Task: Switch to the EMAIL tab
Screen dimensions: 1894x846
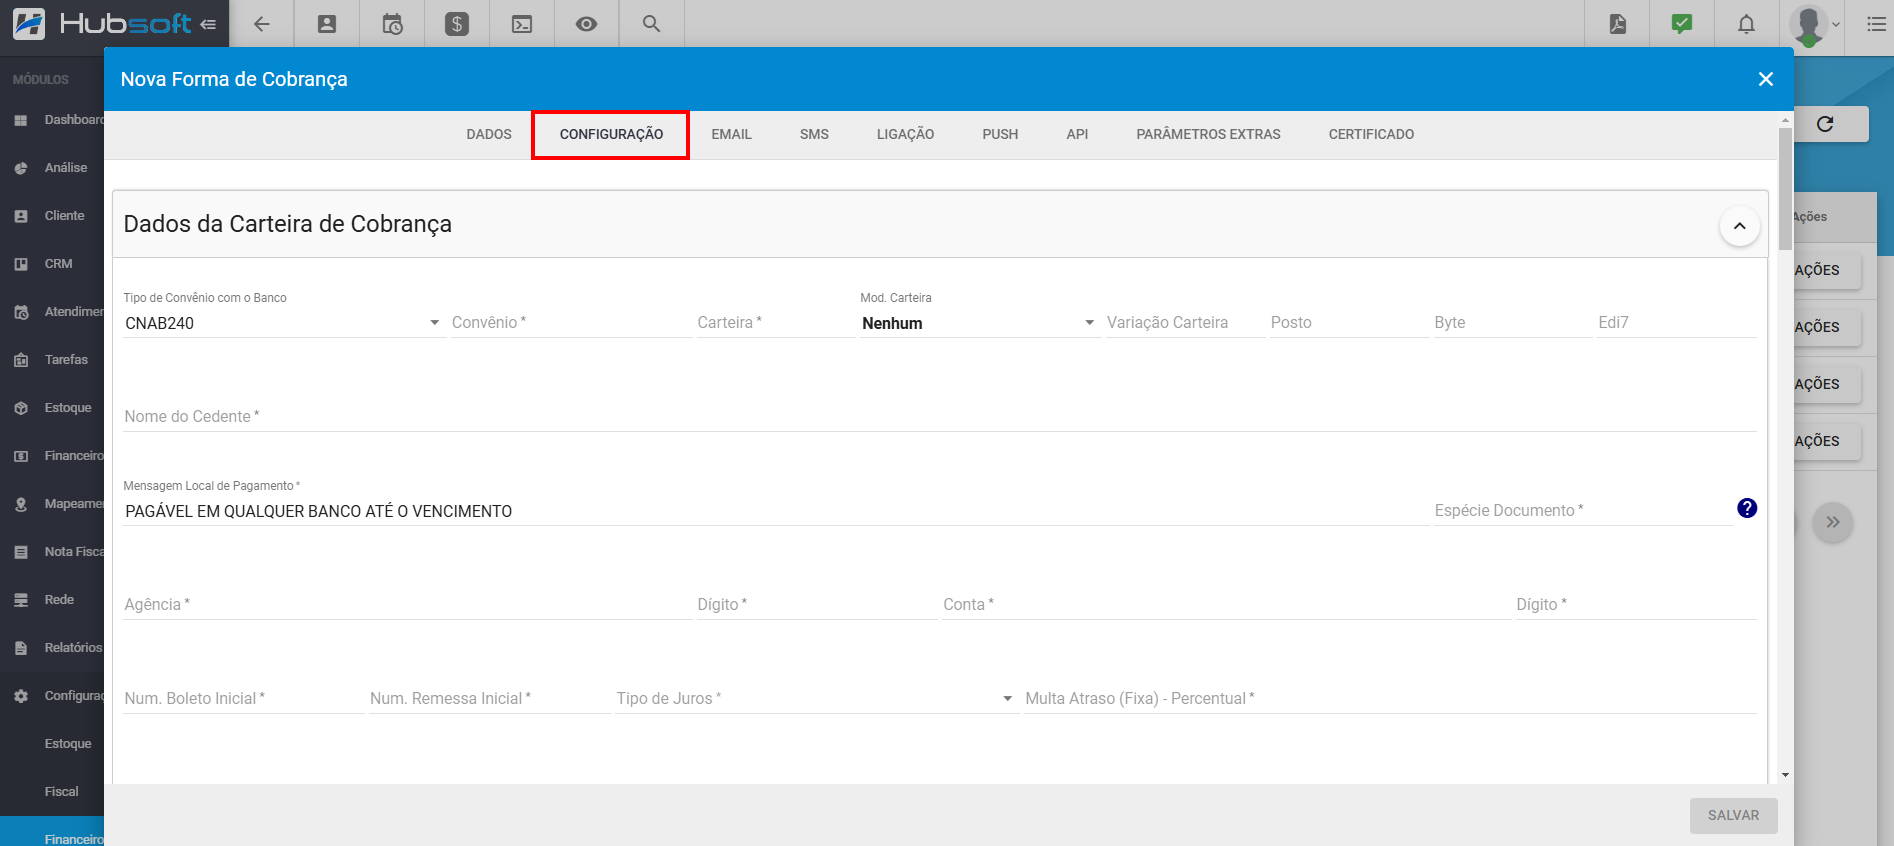Action: click(731, 134)
